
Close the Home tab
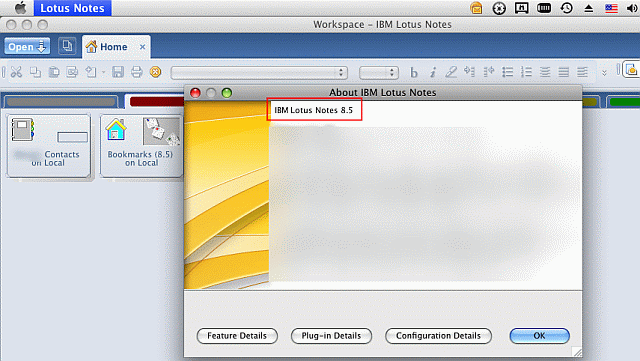click(x=142, y=47)
